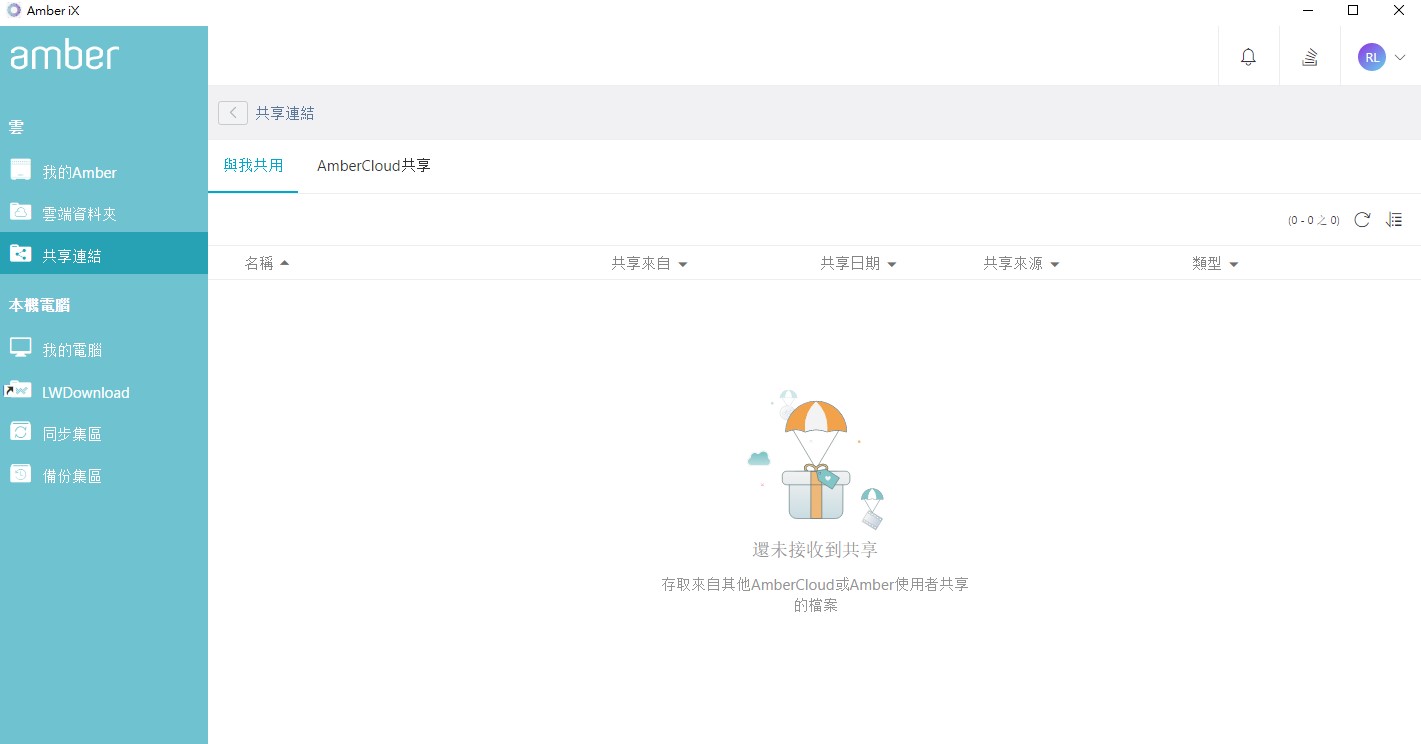Click the refresh list icon

1361,220
